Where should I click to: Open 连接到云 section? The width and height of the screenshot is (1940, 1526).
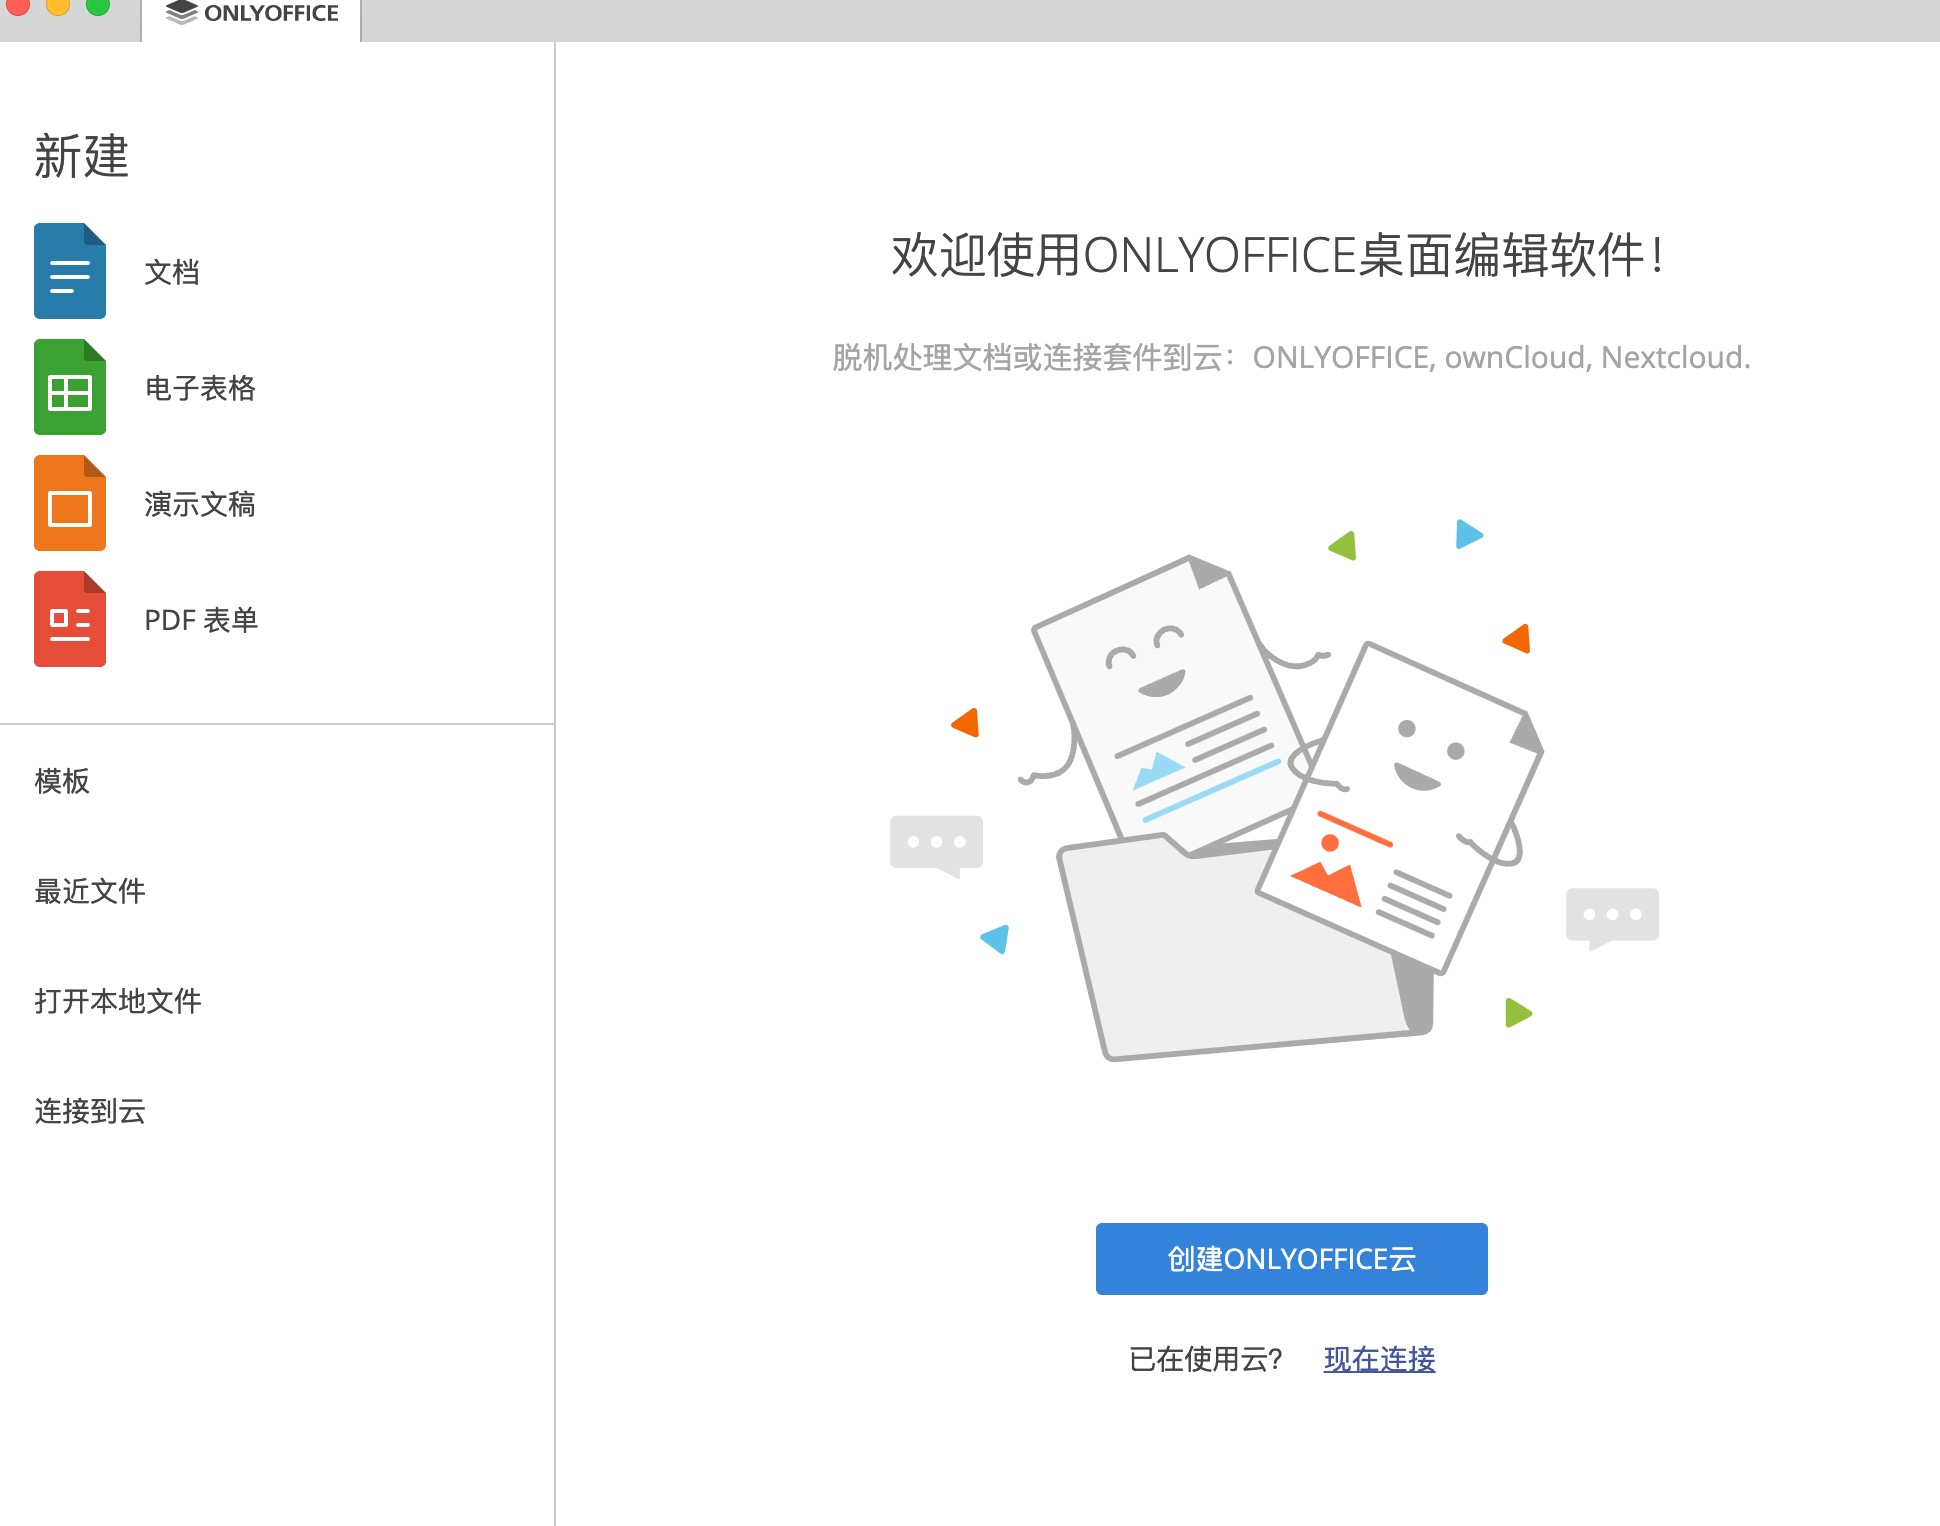(90, 1111)
